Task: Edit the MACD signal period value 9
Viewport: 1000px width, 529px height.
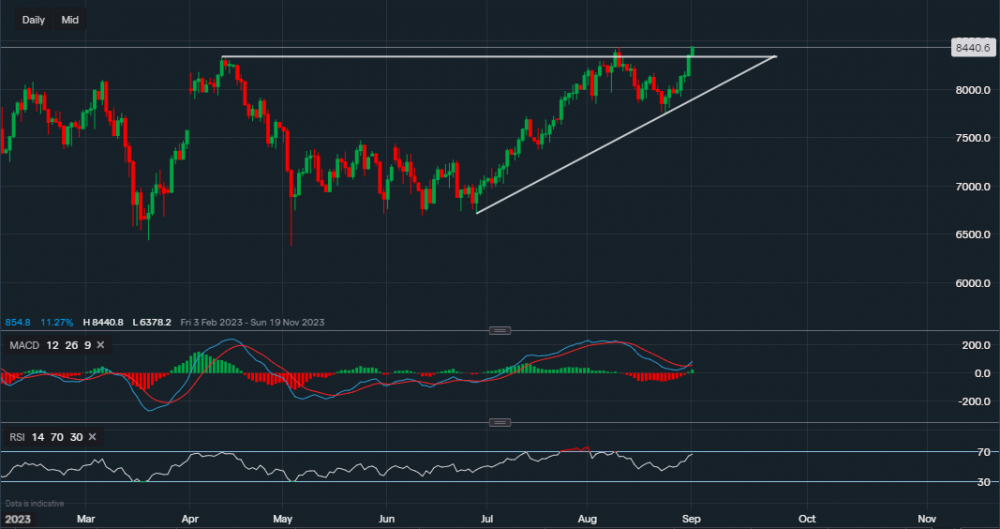Action: [x=86, y=345]
